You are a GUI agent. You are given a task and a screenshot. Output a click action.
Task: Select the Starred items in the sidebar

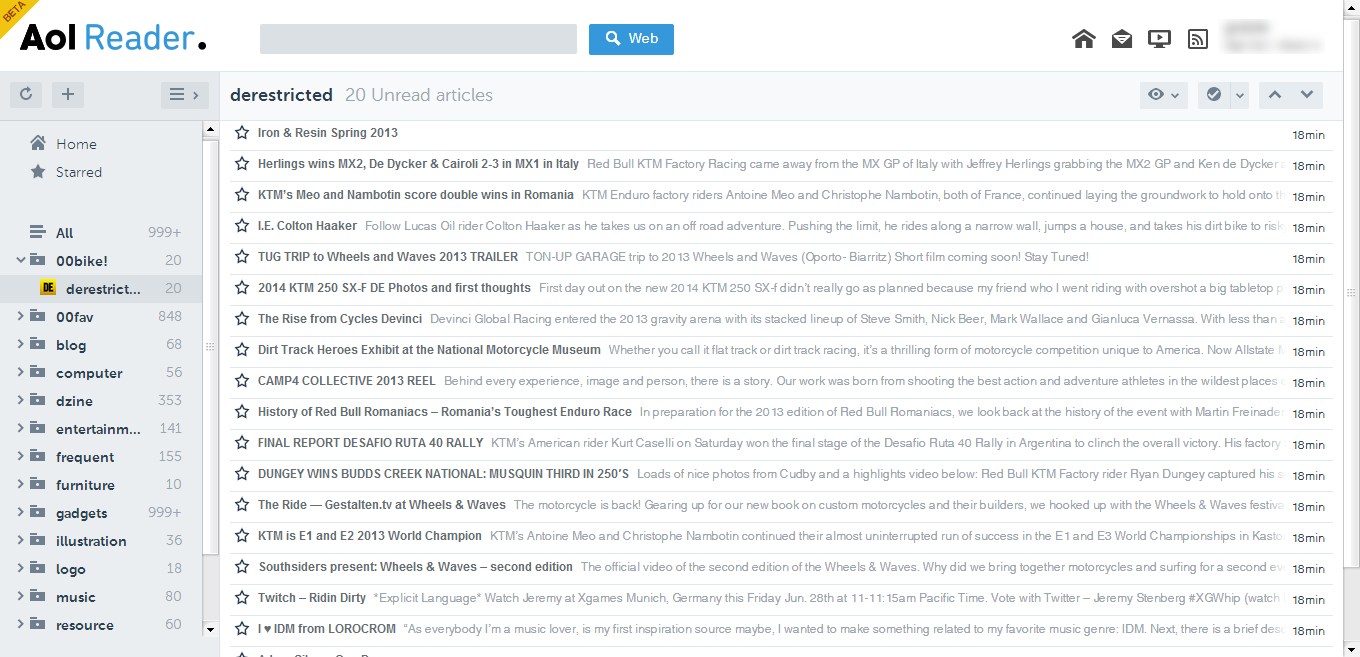point(76,172)
